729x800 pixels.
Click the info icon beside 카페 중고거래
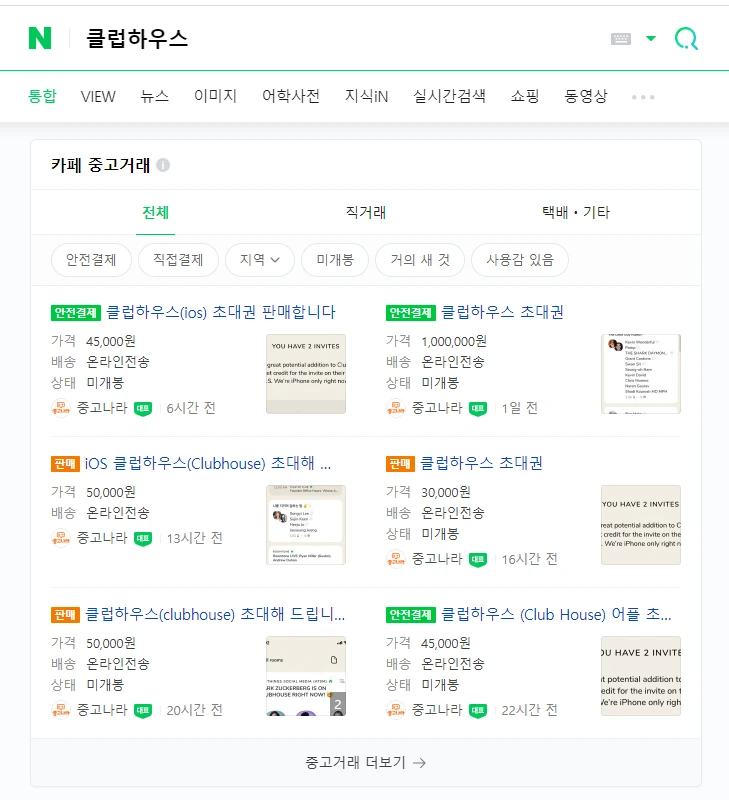point(163,165)
